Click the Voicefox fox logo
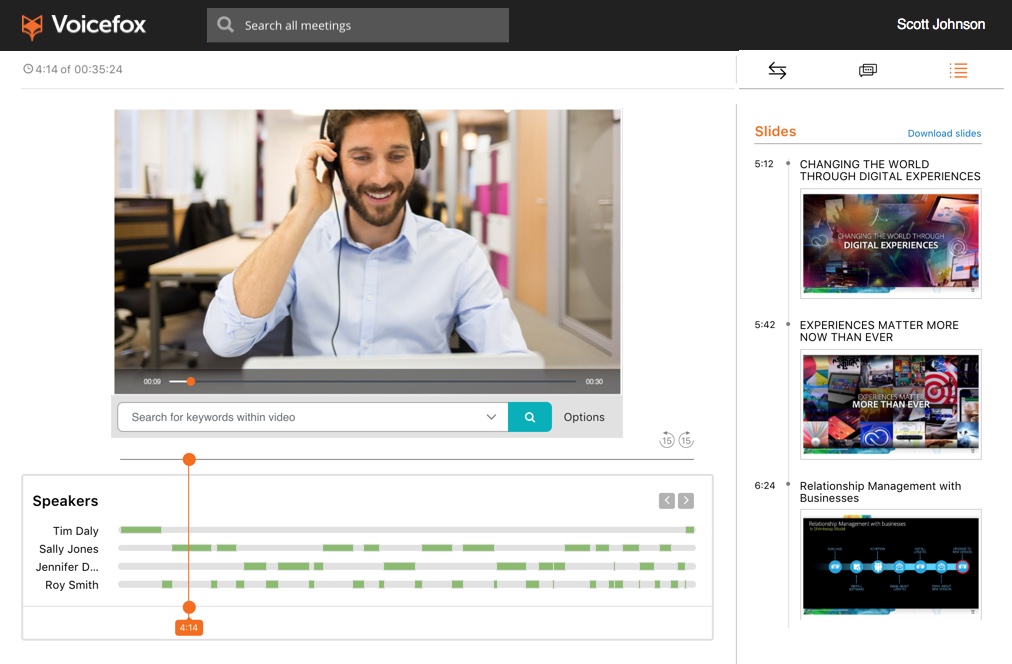This screenshot has width=1012, height=664. point(33,26)
